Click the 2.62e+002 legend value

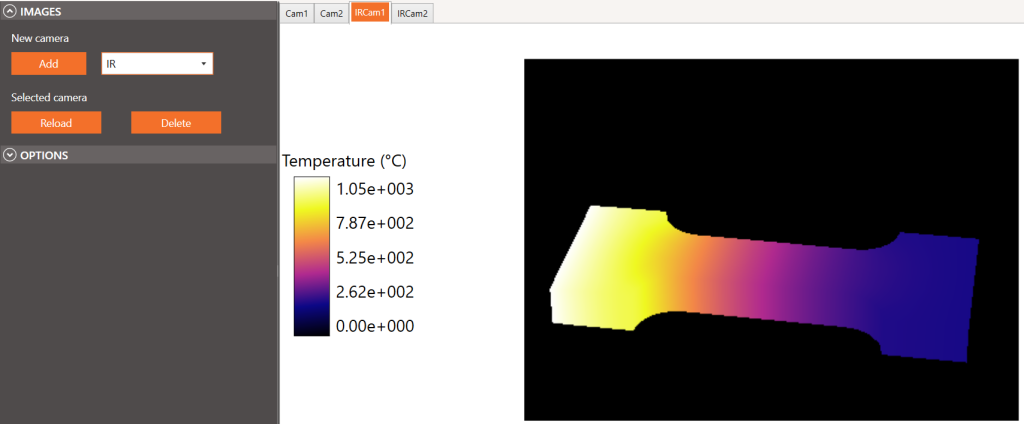click(375, 292)
